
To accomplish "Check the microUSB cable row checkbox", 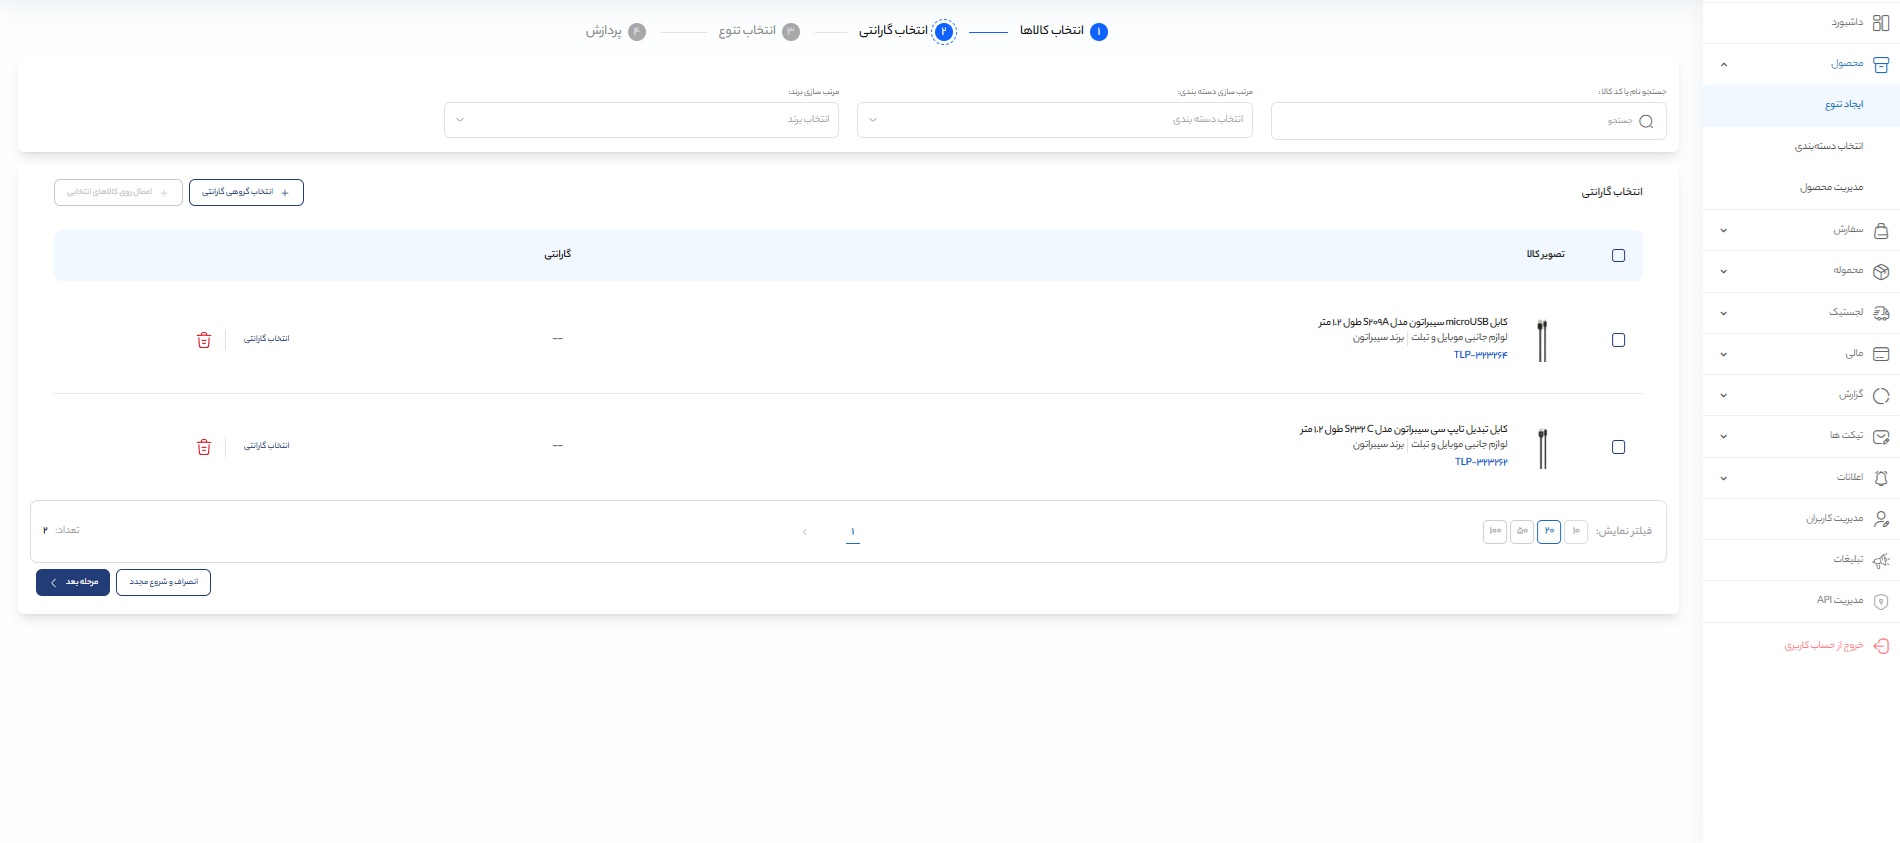I will click(1618, 340).
